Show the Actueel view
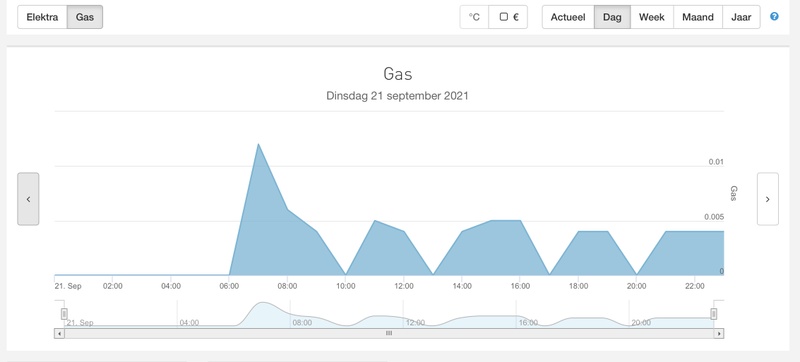 [x=568, y=17]
